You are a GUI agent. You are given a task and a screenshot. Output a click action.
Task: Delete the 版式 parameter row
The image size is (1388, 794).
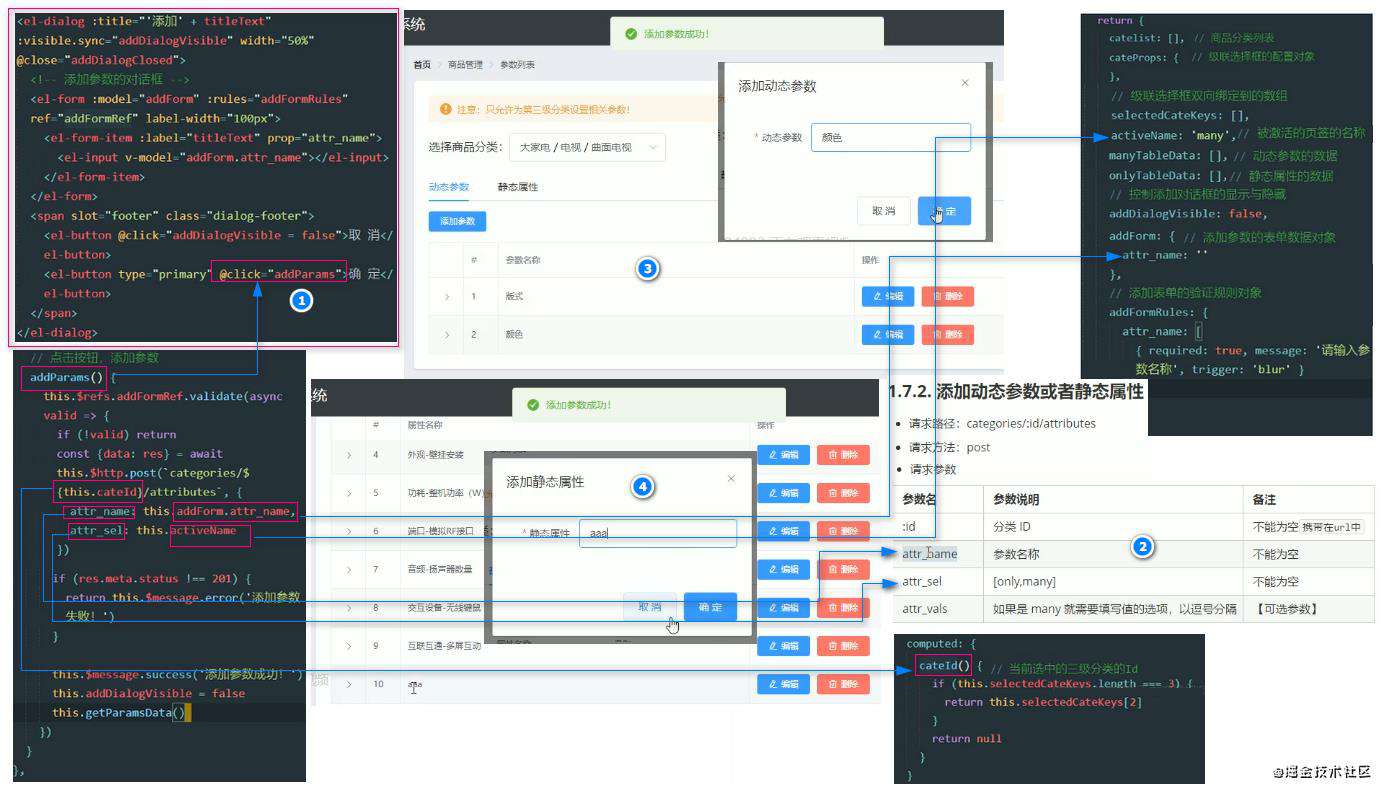[947, 296]
